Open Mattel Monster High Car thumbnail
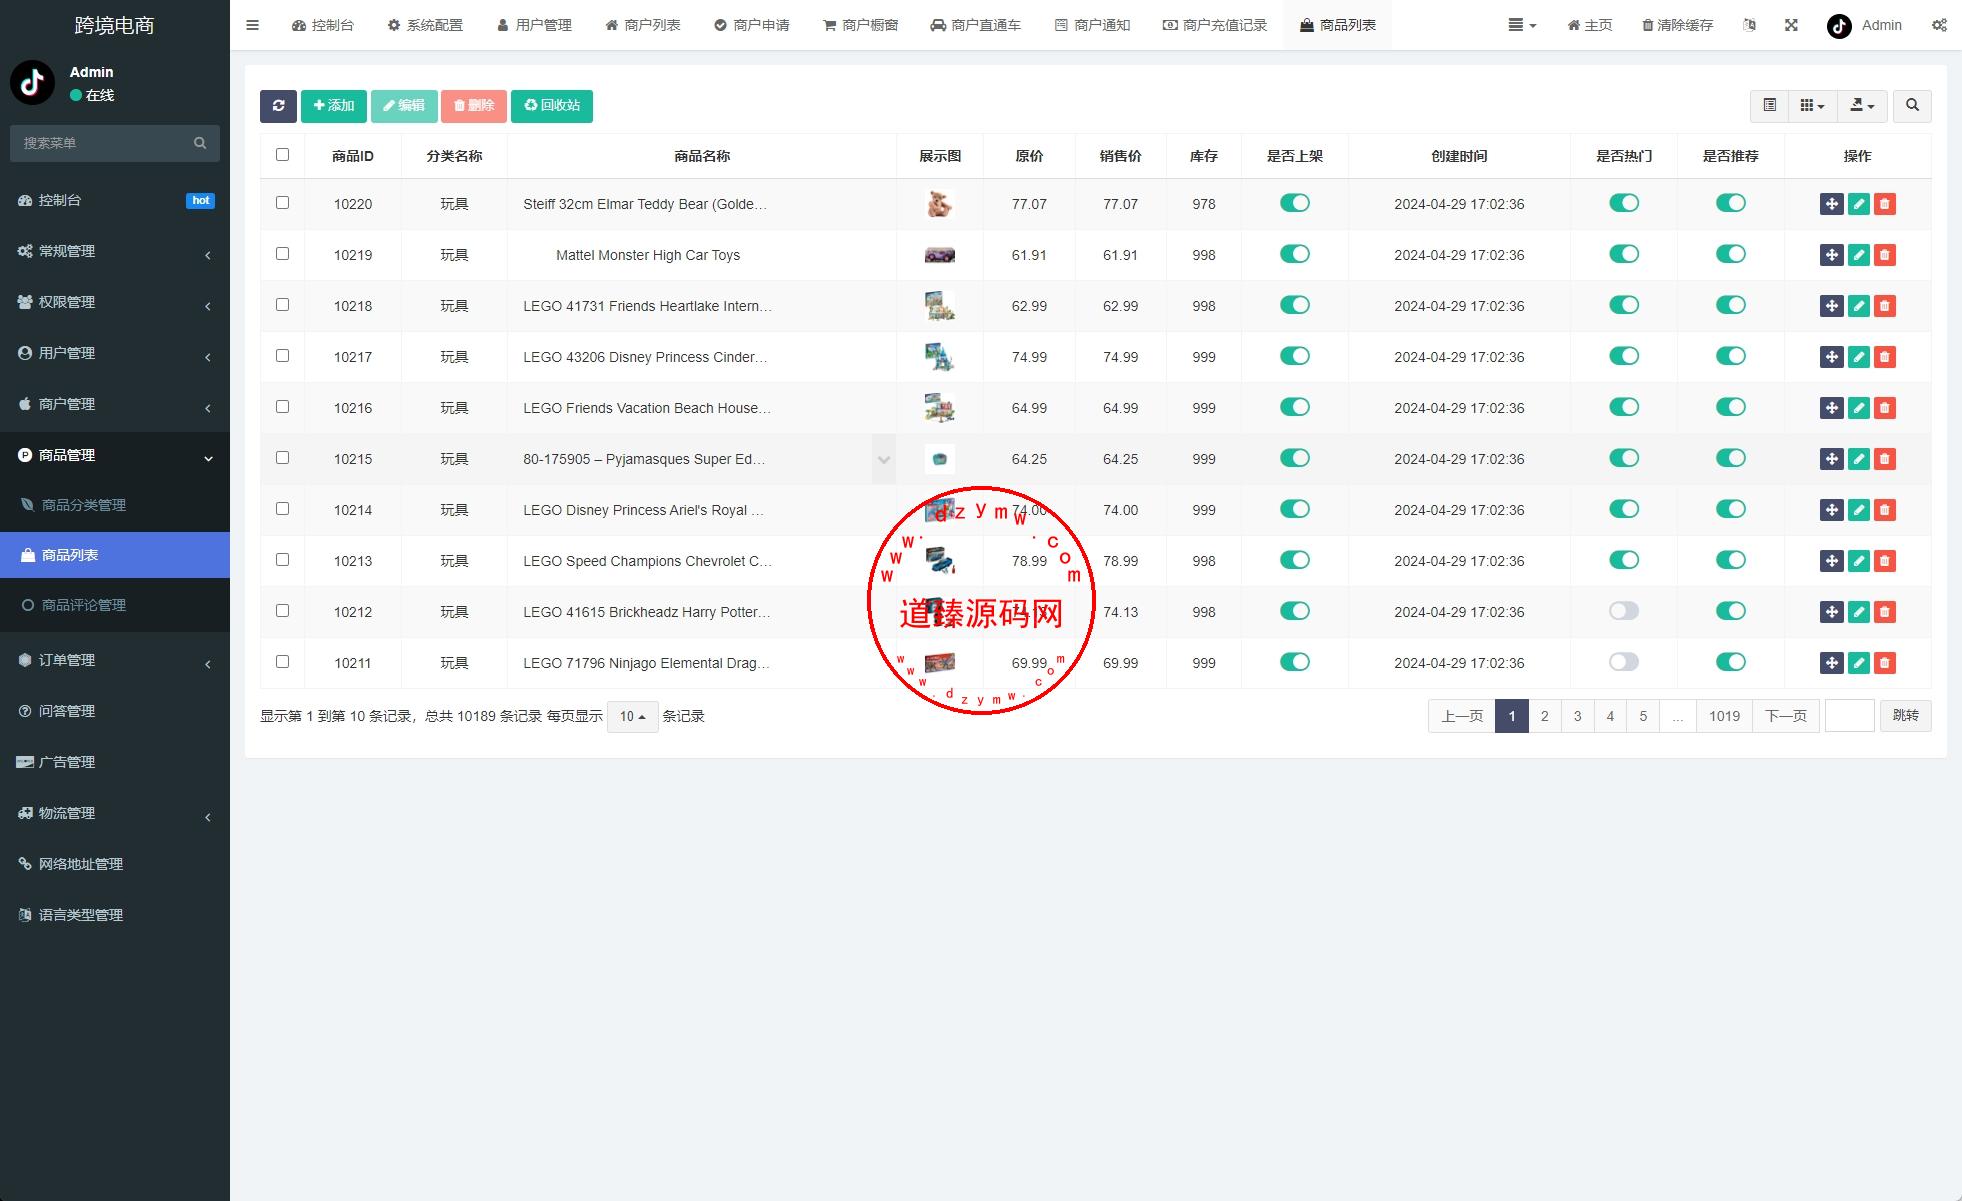 939,255
